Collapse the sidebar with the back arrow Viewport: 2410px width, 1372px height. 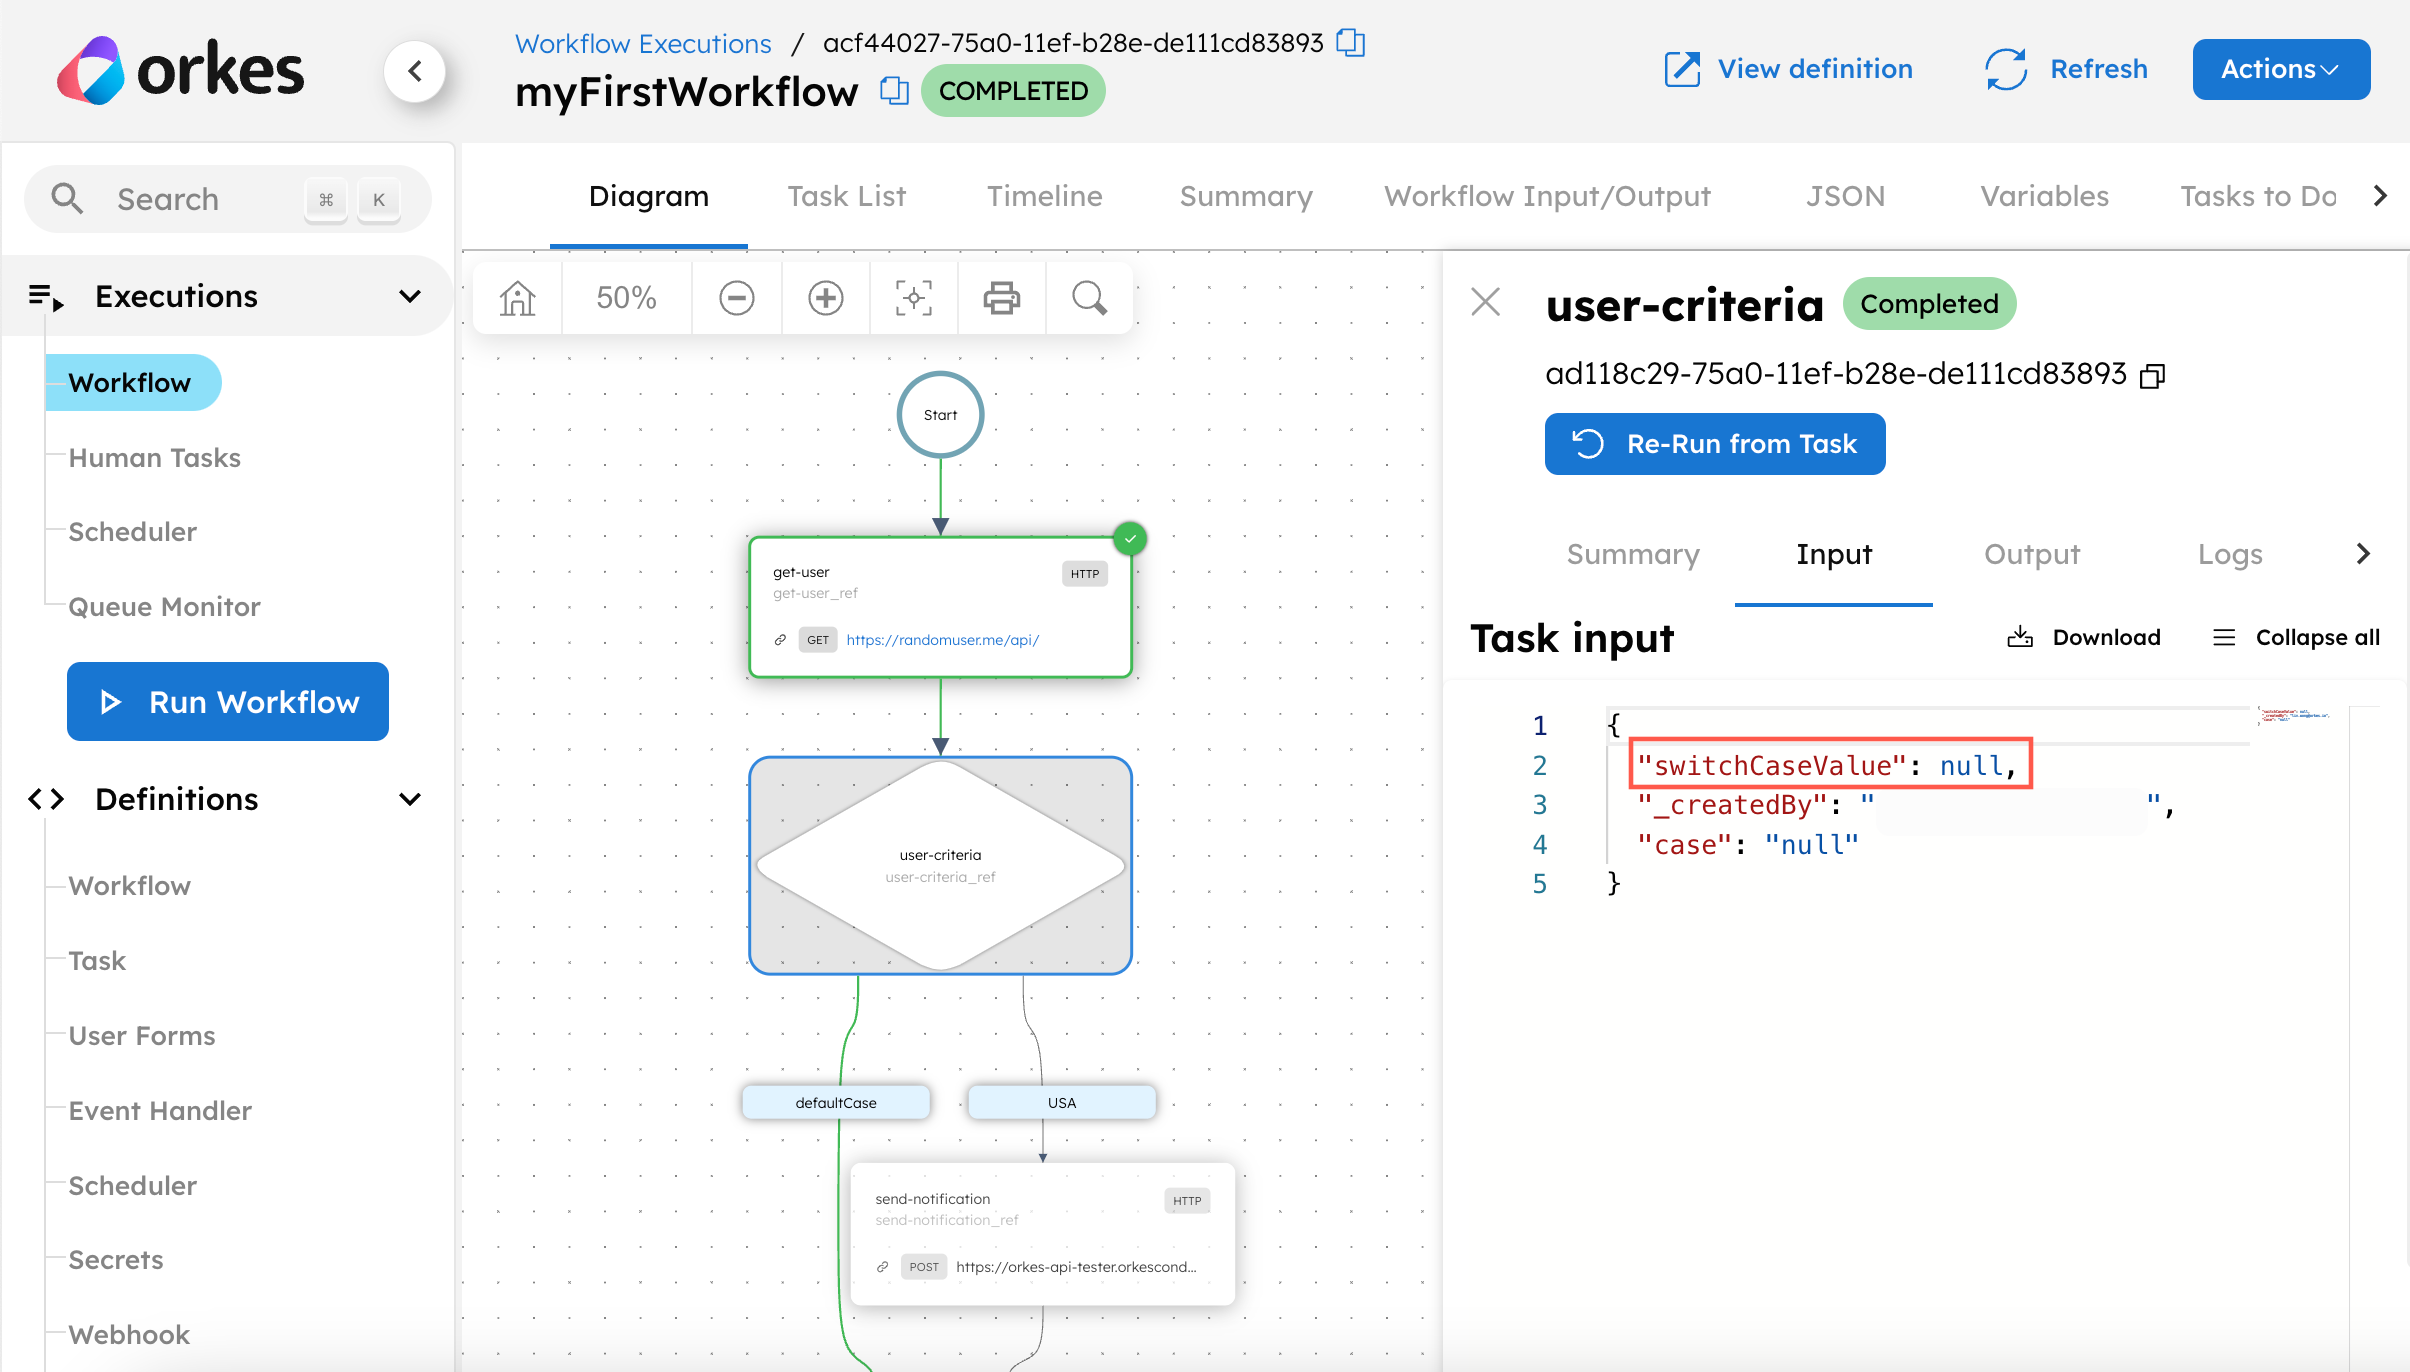[x=415, y=71]
